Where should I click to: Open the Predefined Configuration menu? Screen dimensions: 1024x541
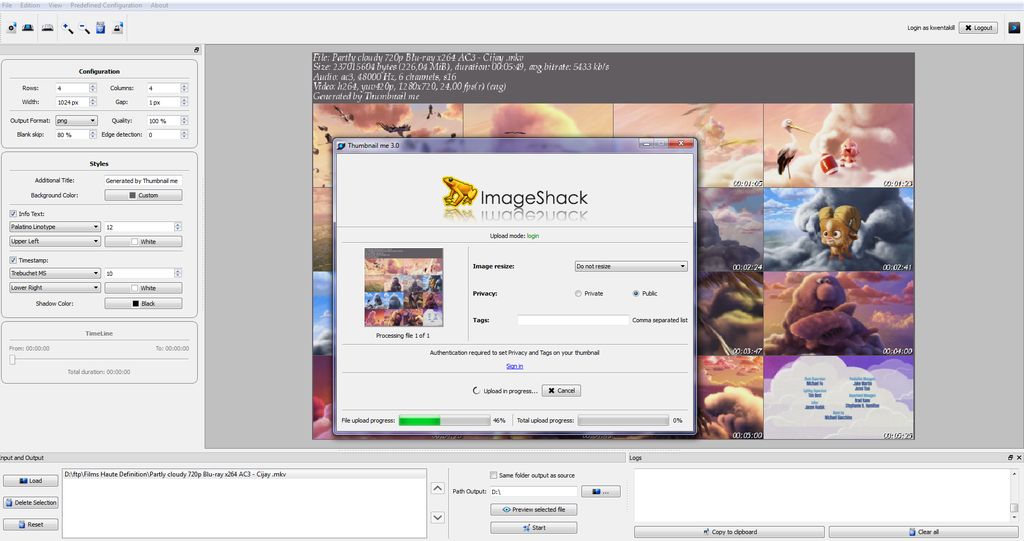click(x=106, y=5)
